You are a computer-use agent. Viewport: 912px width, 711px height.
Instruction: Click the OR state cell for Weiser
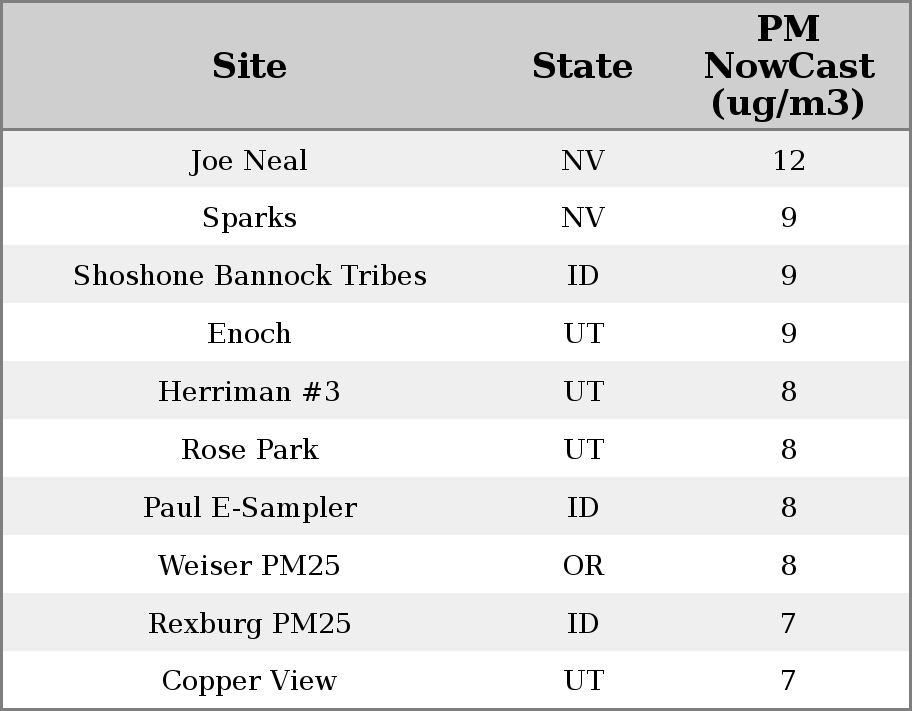[582, 566]
